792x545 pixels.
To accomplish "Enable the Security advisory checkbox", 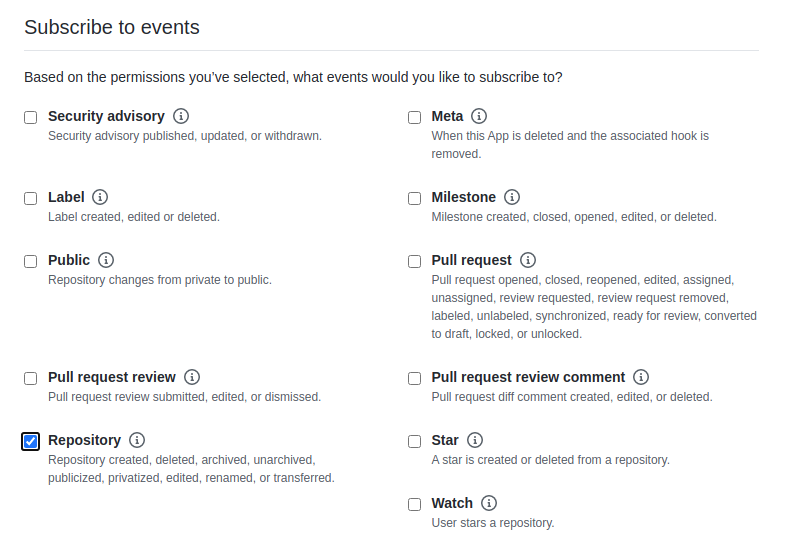I will pyautogui.click(x=31, y=118).
